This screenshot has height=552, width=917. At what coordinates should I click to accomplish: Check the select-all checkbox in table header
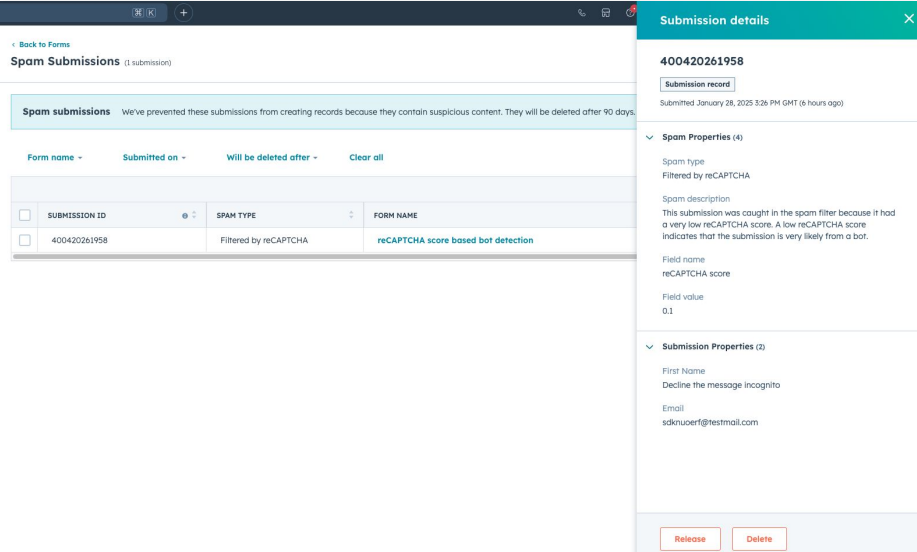pos(25,215)
